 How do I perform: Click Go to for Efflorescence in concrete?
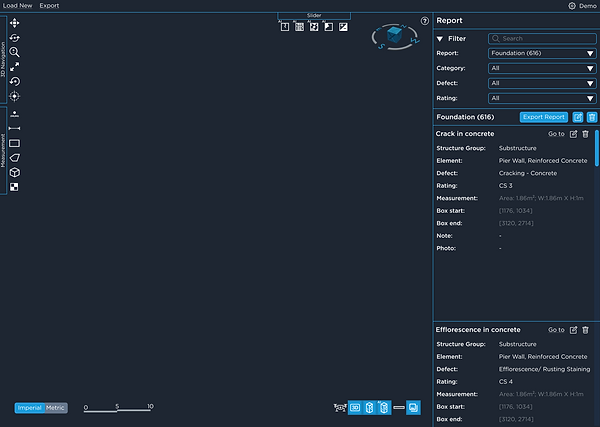click(556, 330)
